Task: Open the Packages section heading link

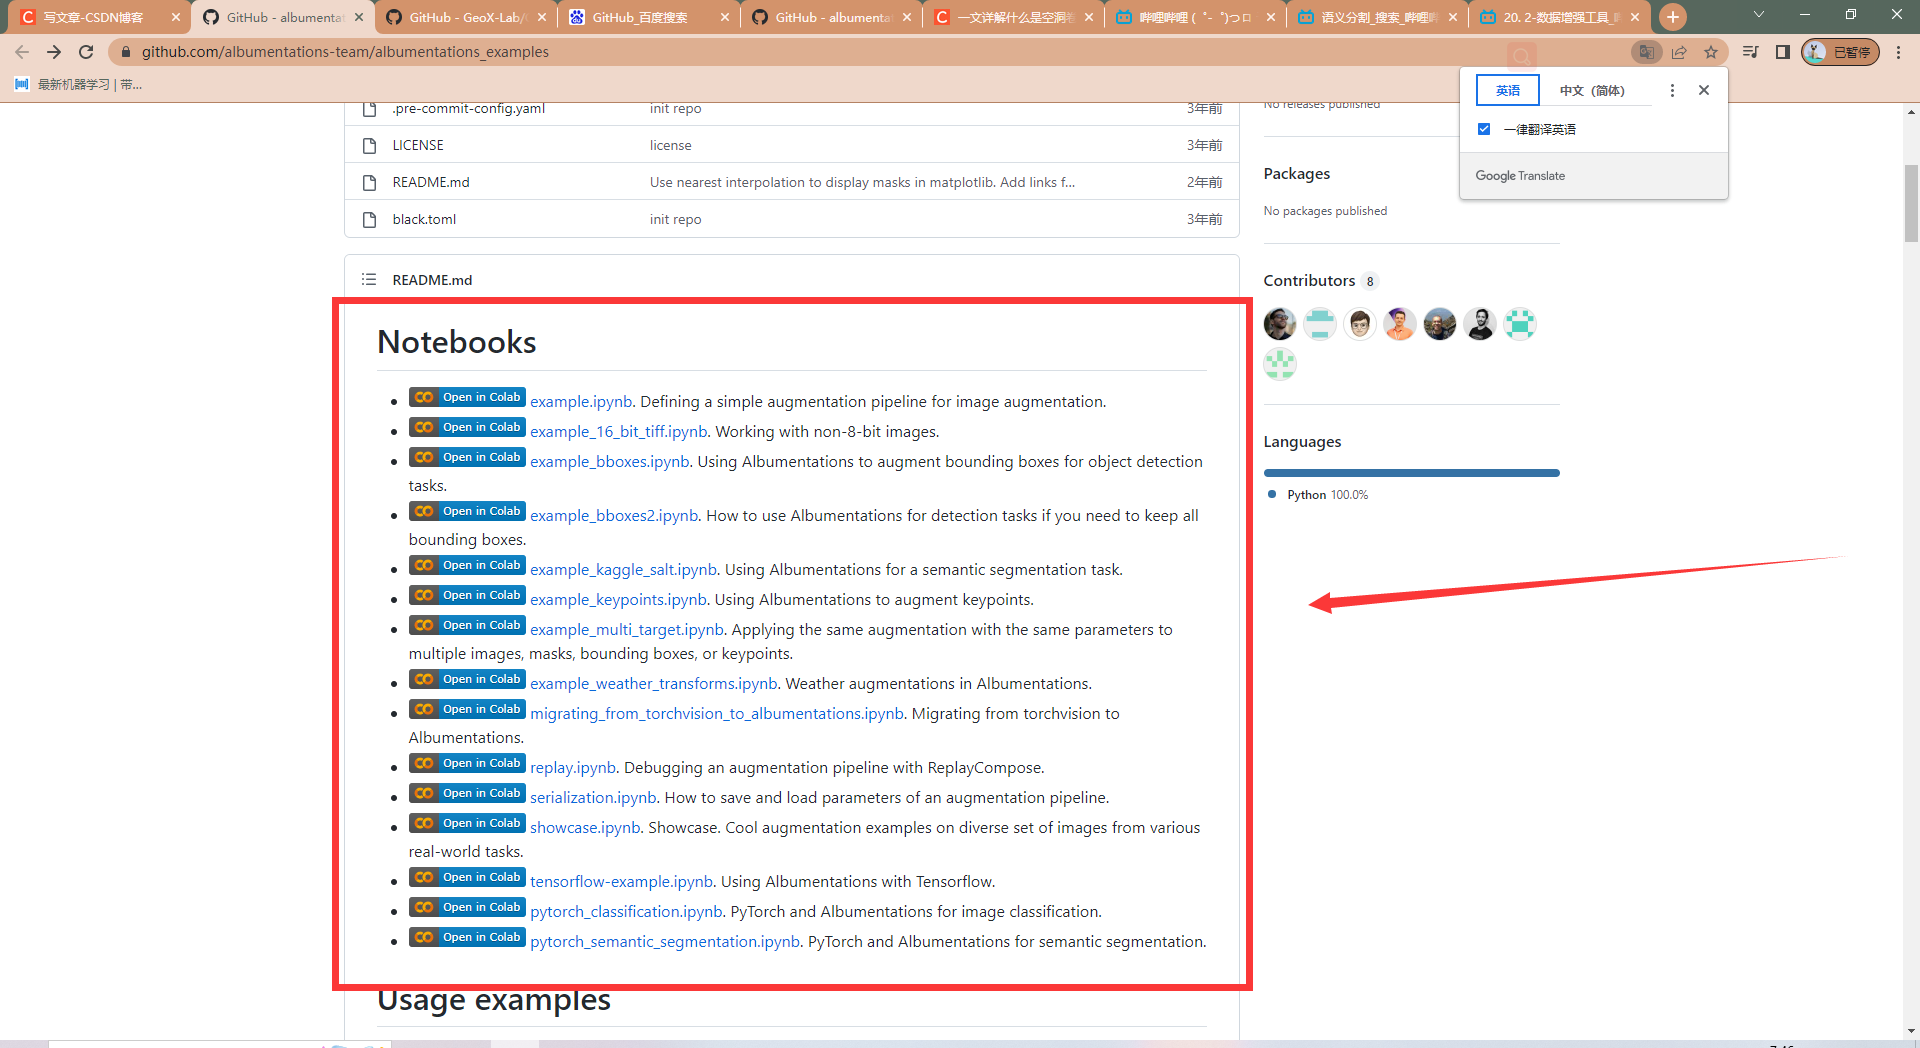Action: 1297,174
